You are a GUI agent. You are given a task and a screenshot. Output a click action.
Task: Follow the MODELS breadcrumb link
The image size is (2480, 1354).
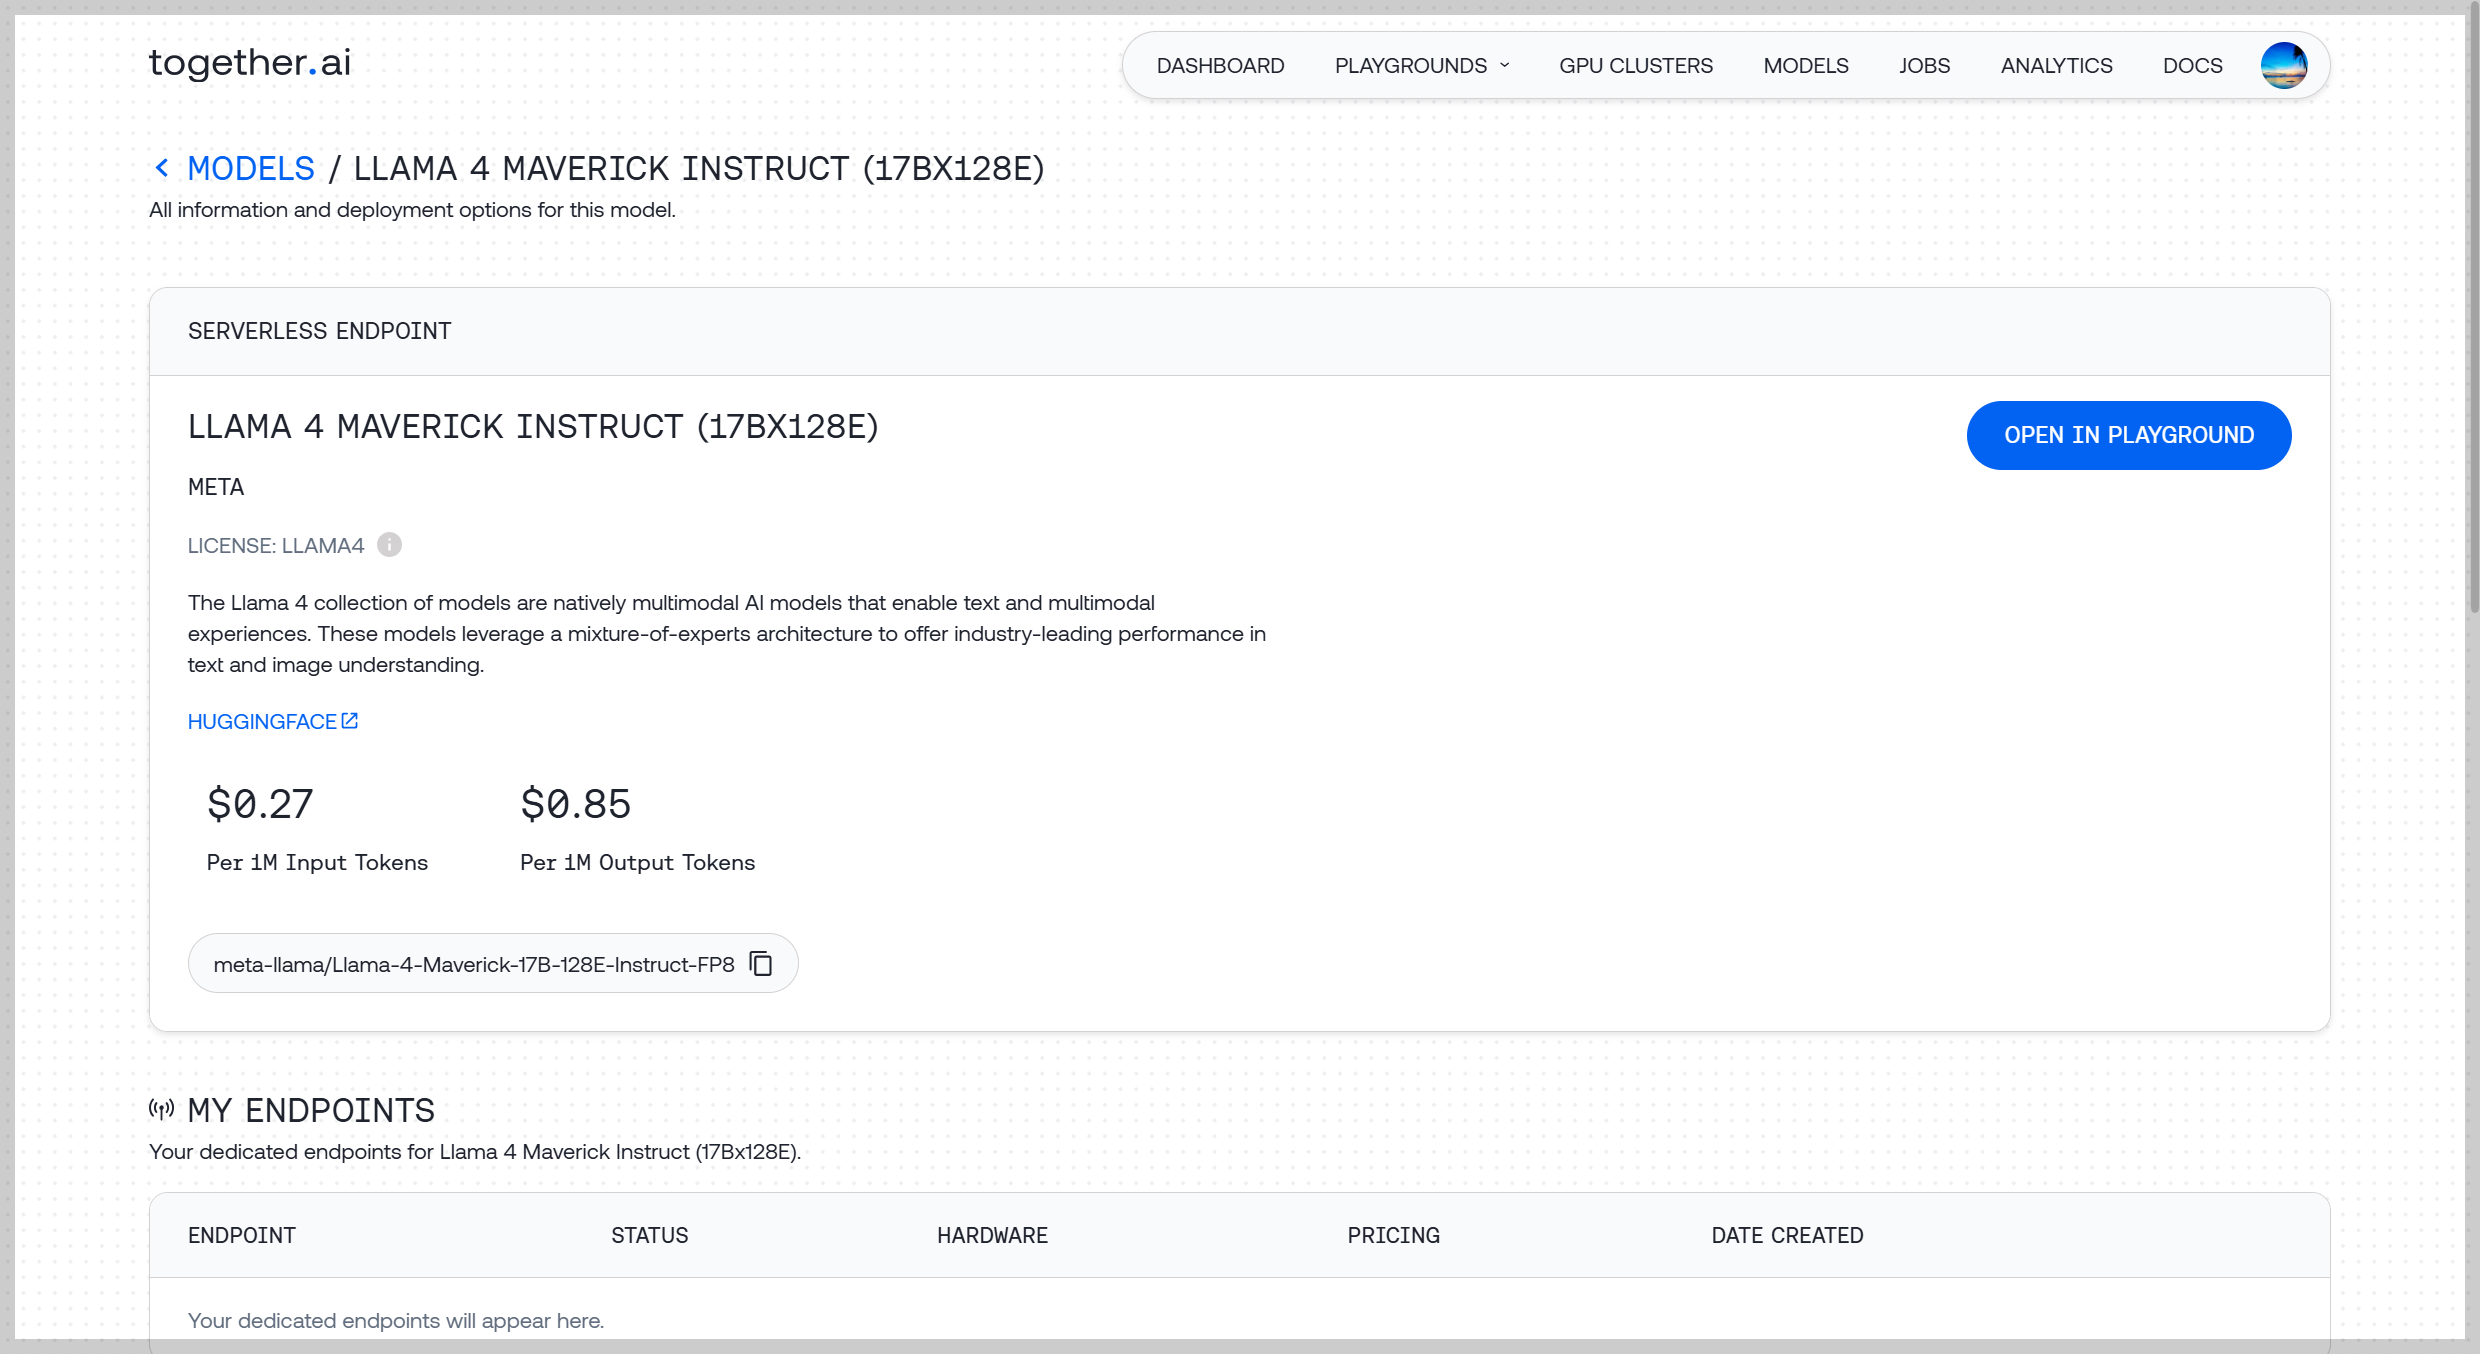click(x=251, y=168)
